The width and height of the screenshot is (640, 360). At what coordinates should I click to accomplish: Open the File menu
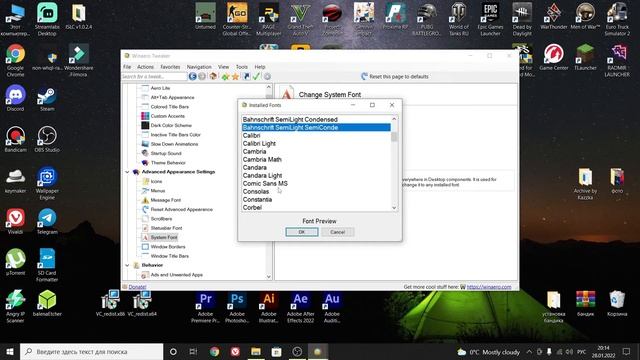[x=127, y=67]
